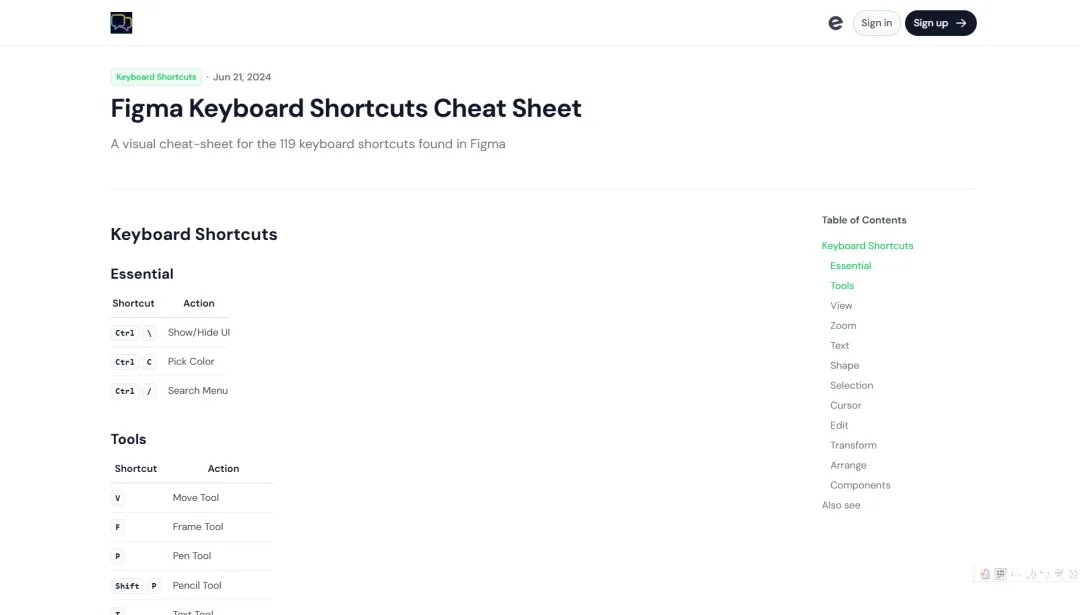
Task: Go to Selection section in contents list
Action: 851,385
